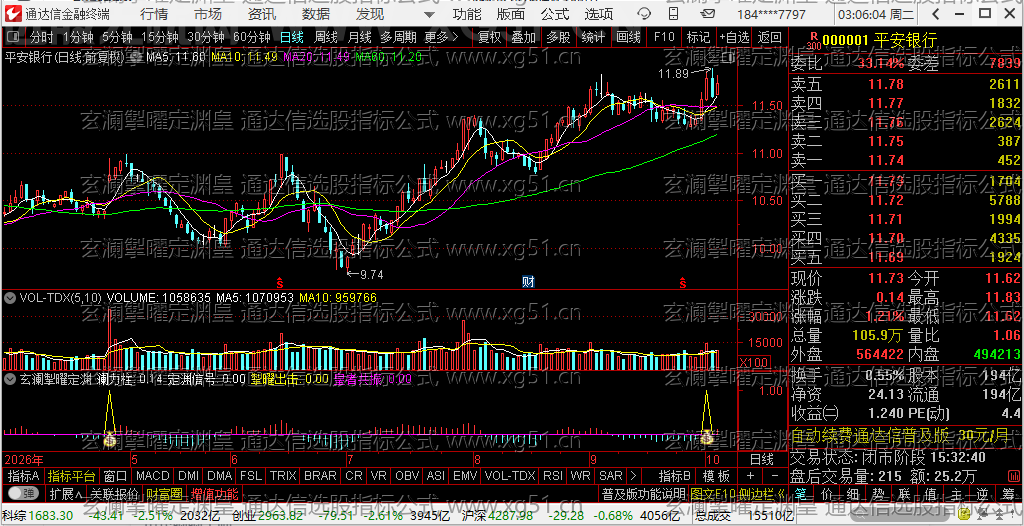Click the red S marker below July low
The height and width of the screenshot is (526, 1024).
pos(280,283)
